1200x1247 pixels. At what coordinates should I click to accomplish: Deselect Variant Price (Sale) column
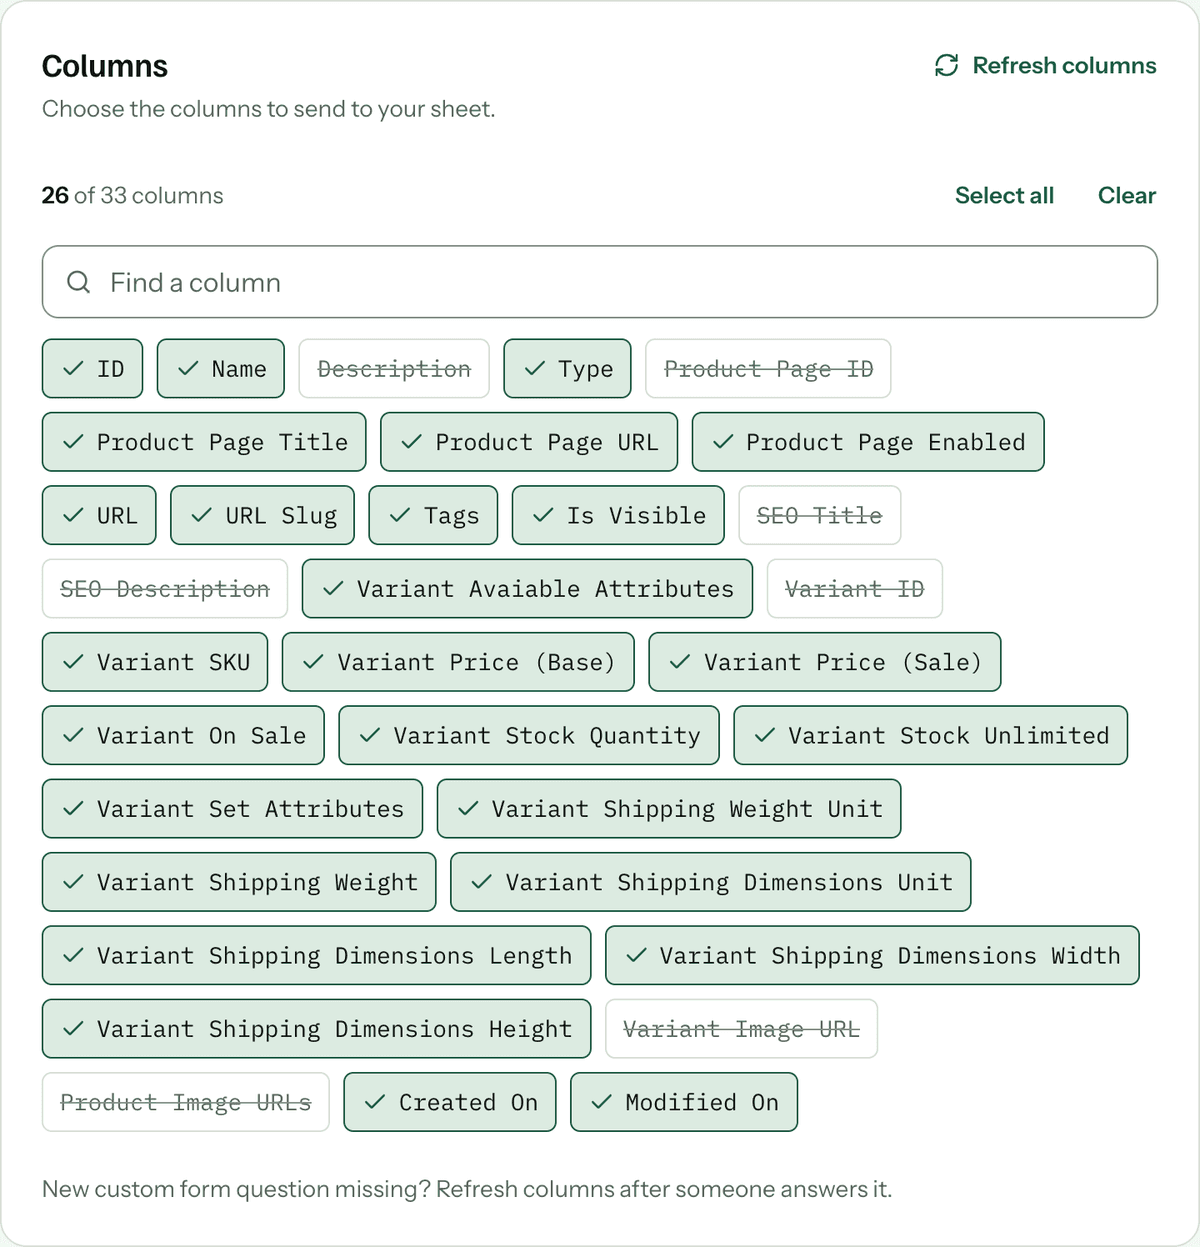[825, 662]
